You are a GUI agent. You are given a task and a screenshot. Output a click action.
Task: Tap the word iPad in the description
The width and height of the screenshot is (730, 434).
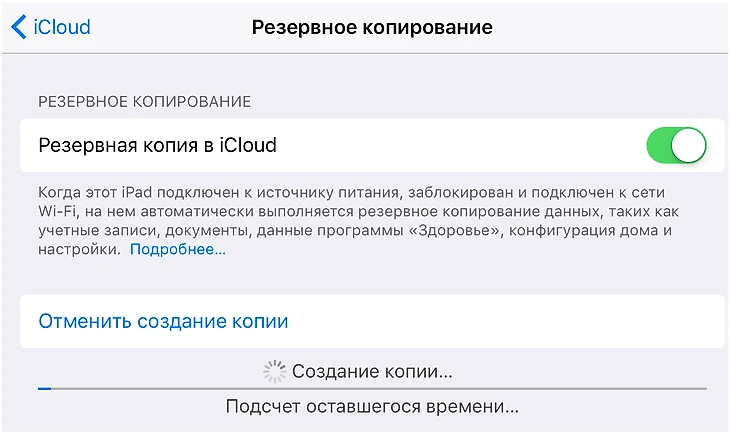click(137, 192)
